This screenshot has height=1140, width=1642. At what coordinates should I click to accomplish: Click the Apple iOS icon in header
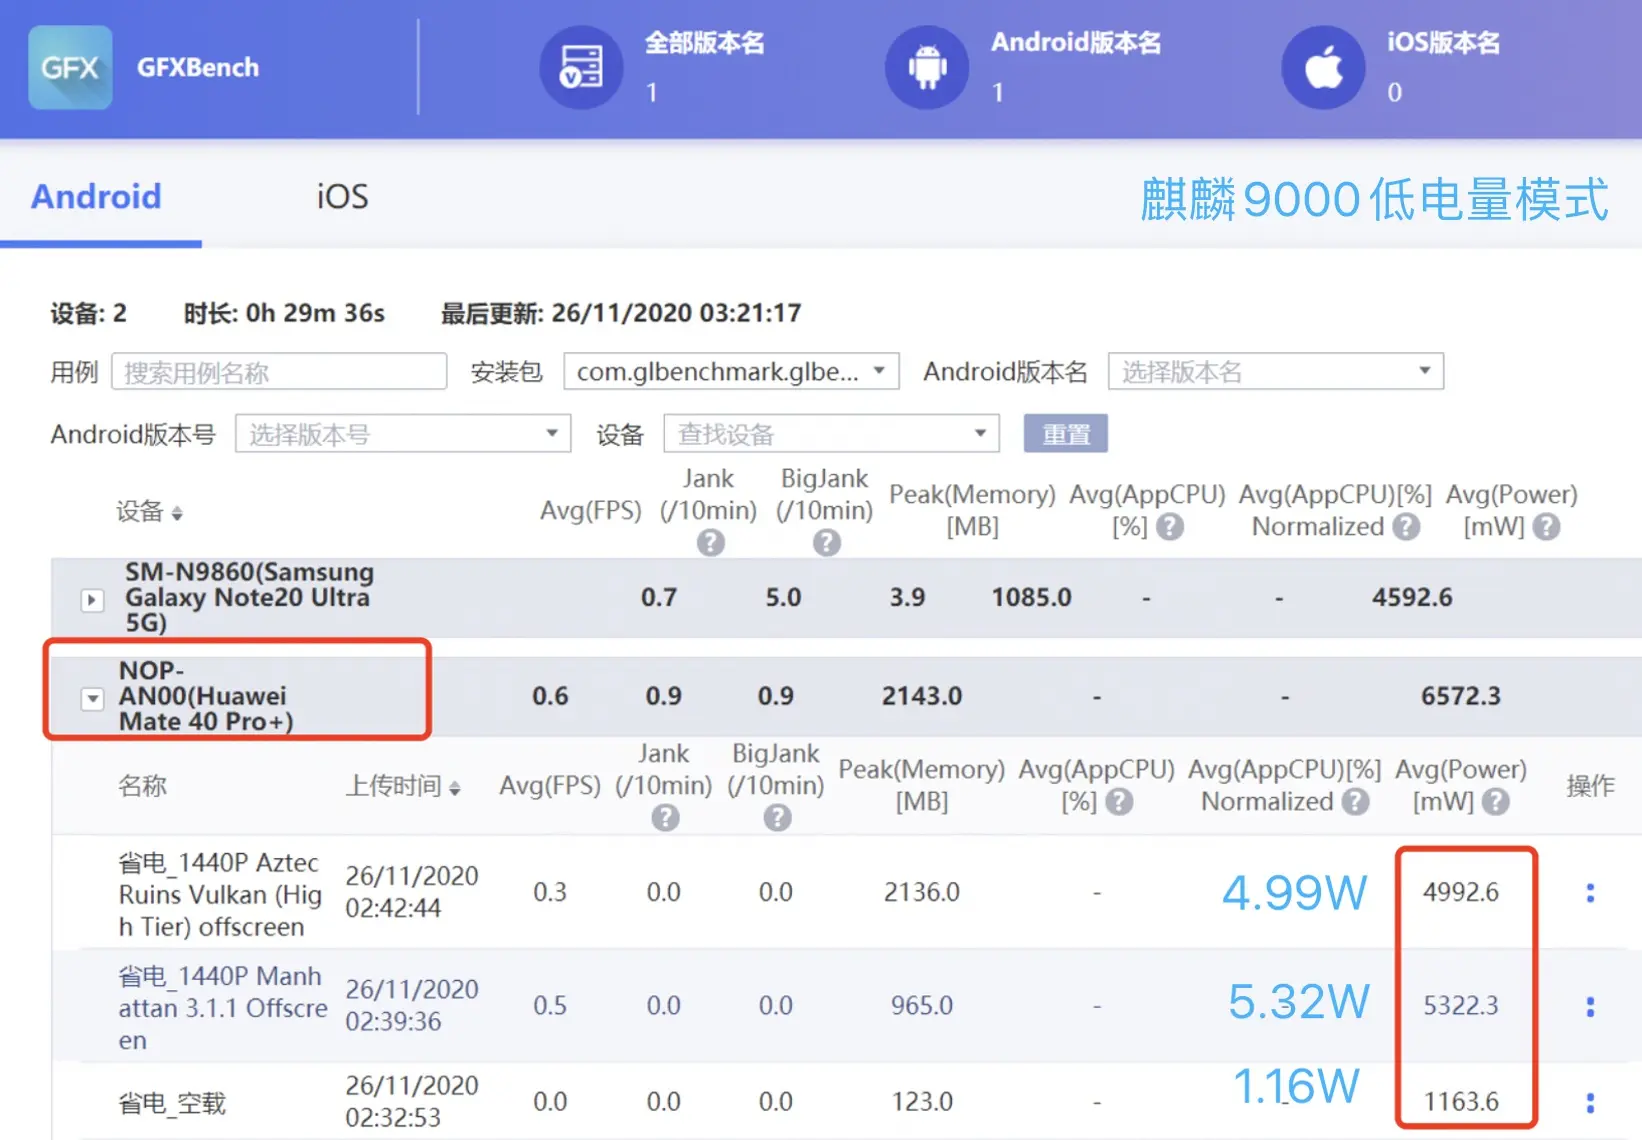(1323, 67)
